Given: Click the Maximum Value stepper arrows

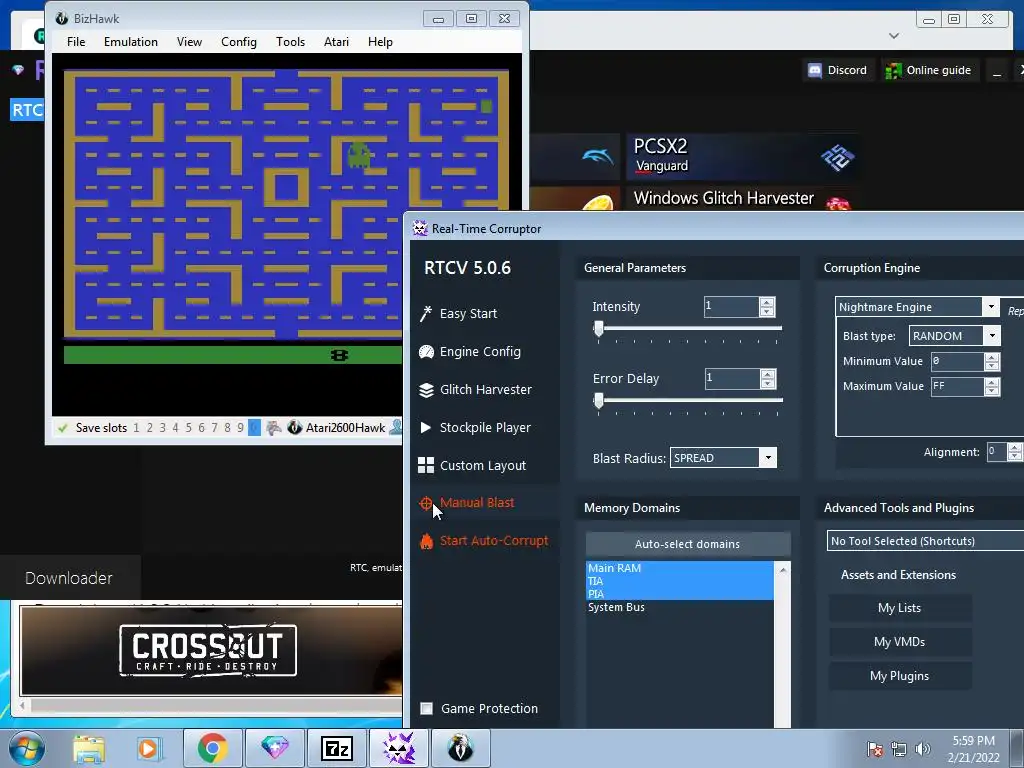Looking at the screenshot, I should click(x=991, y=387).
